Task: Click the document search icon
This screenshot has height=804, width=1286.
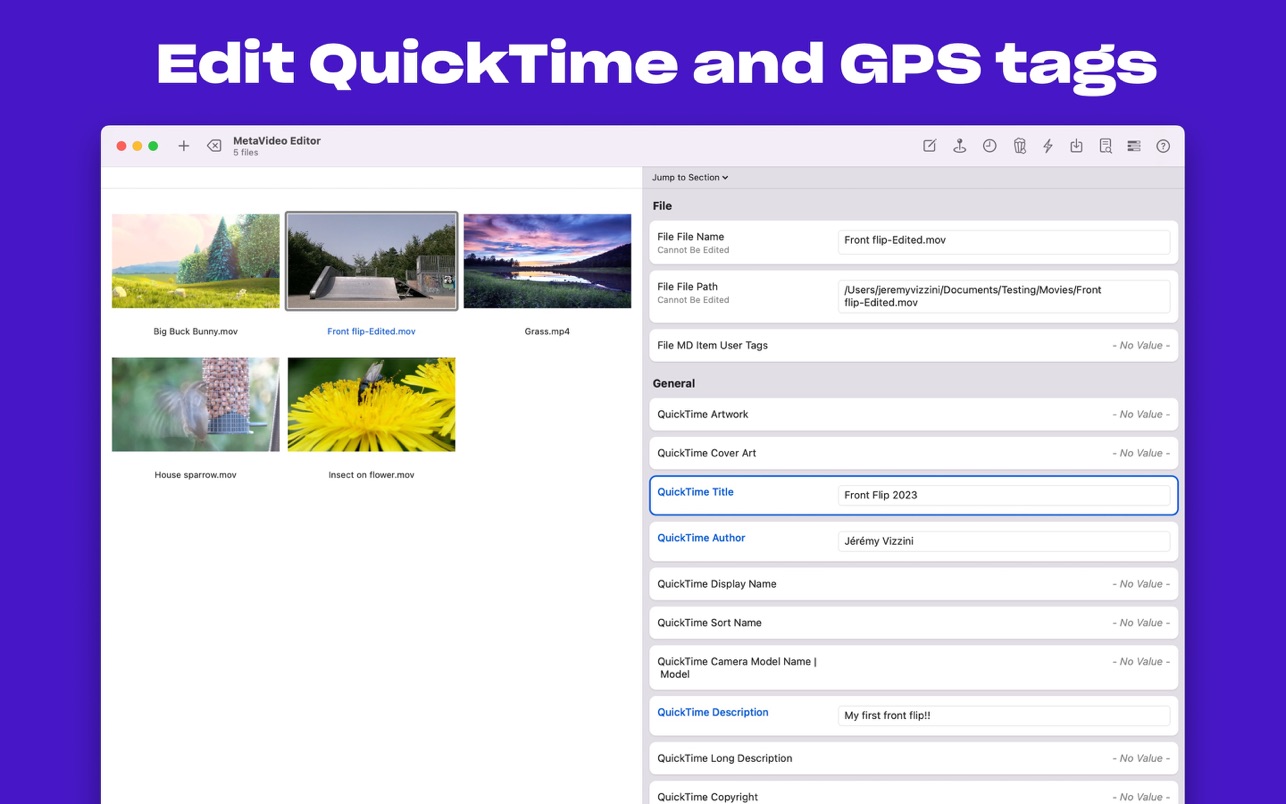Action: click(x=1105, y=146)
